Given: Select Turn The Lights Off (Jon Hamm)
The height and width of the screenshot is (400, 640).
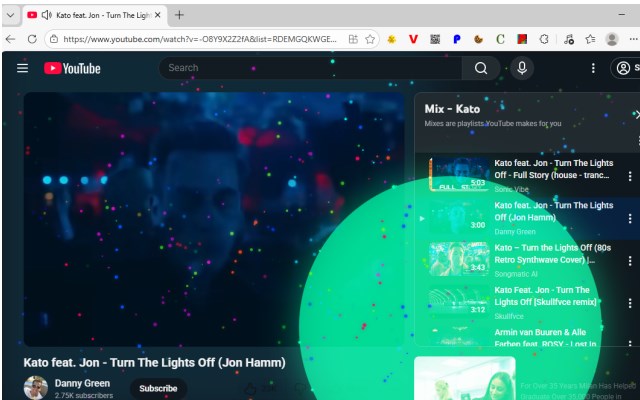Looking at the screenshot, I should pyautogui.click(x=553, y=211).
